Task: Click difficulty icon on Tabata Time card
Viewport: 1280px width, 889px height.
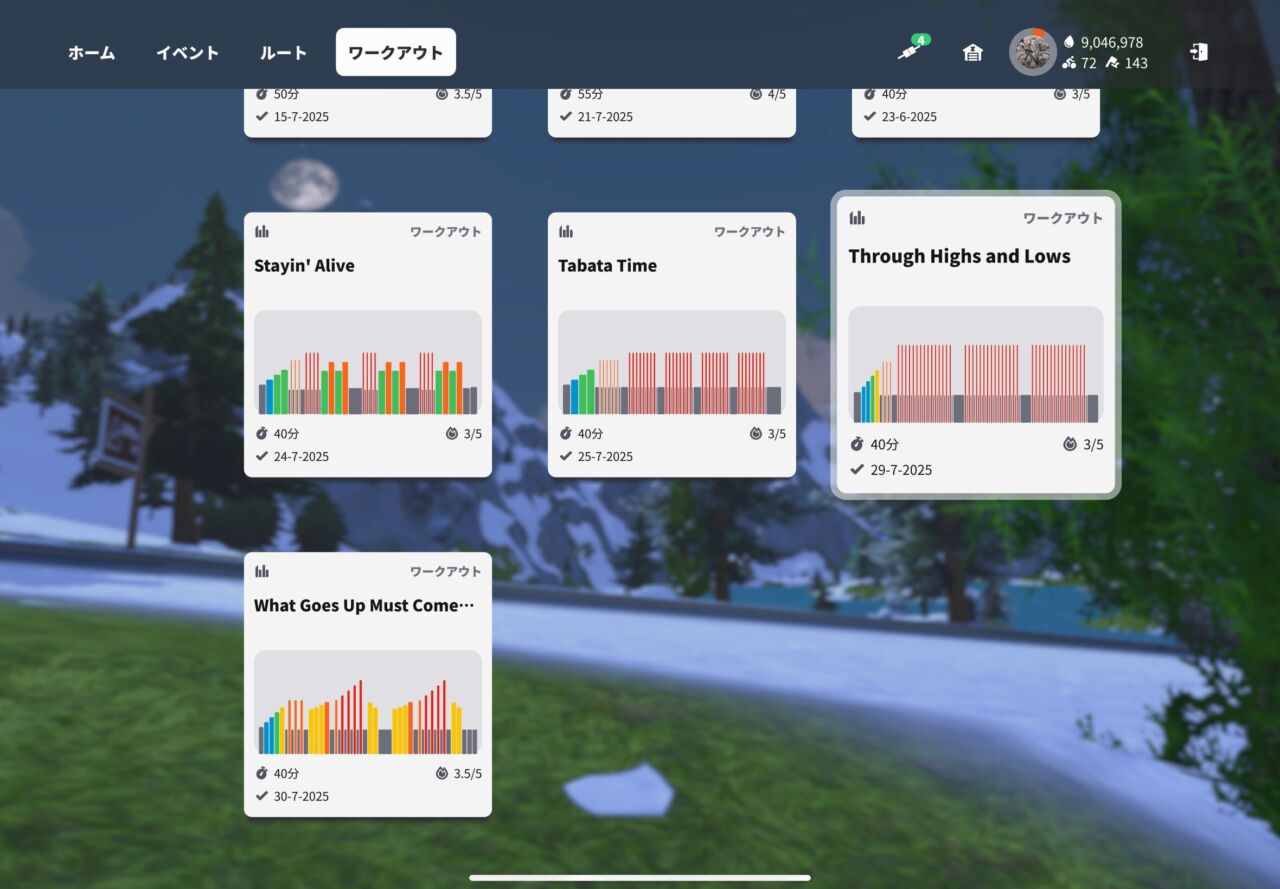Action: (x=756, y=434)
